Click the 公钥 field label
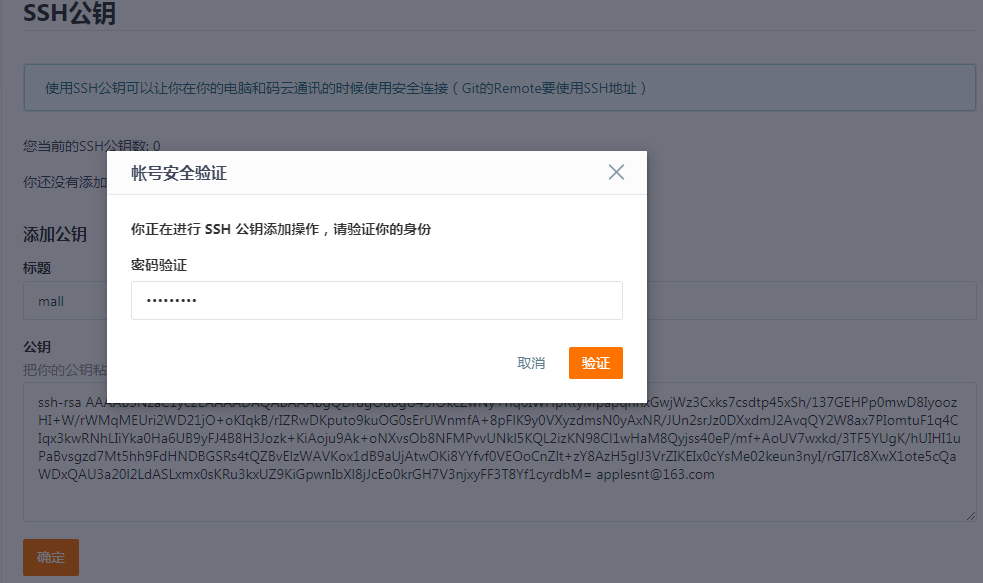Image resolution: width=983 pixels, height=583 pixels. tap(37, 347)
